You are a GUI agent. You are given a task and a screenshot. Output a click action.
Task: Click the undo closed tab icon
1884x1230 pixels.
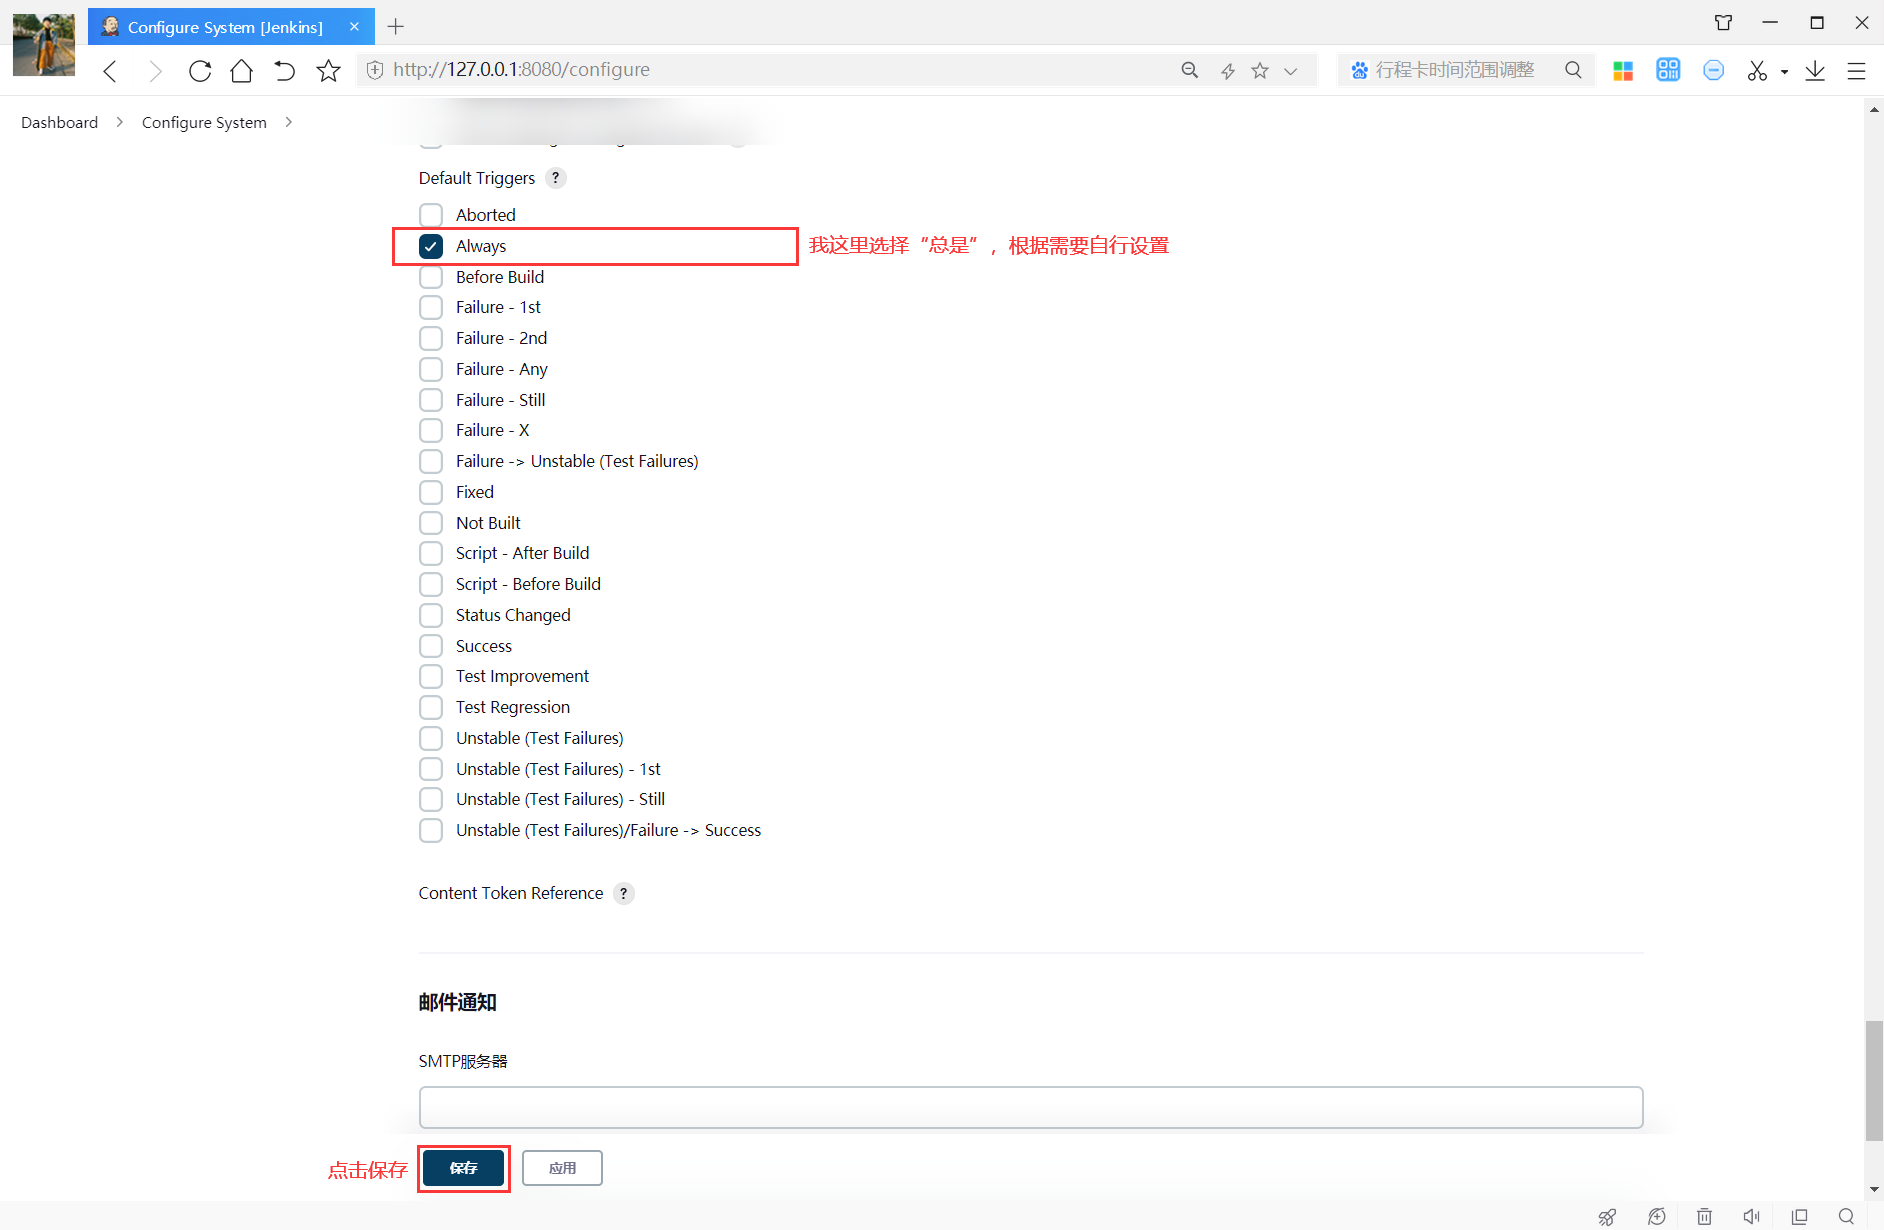coord(284,70)
